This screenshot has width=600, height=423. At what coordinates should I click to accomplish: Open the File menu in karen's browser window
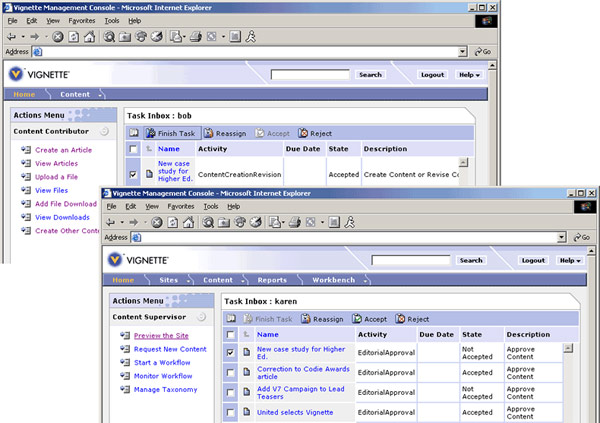(111, 206)
